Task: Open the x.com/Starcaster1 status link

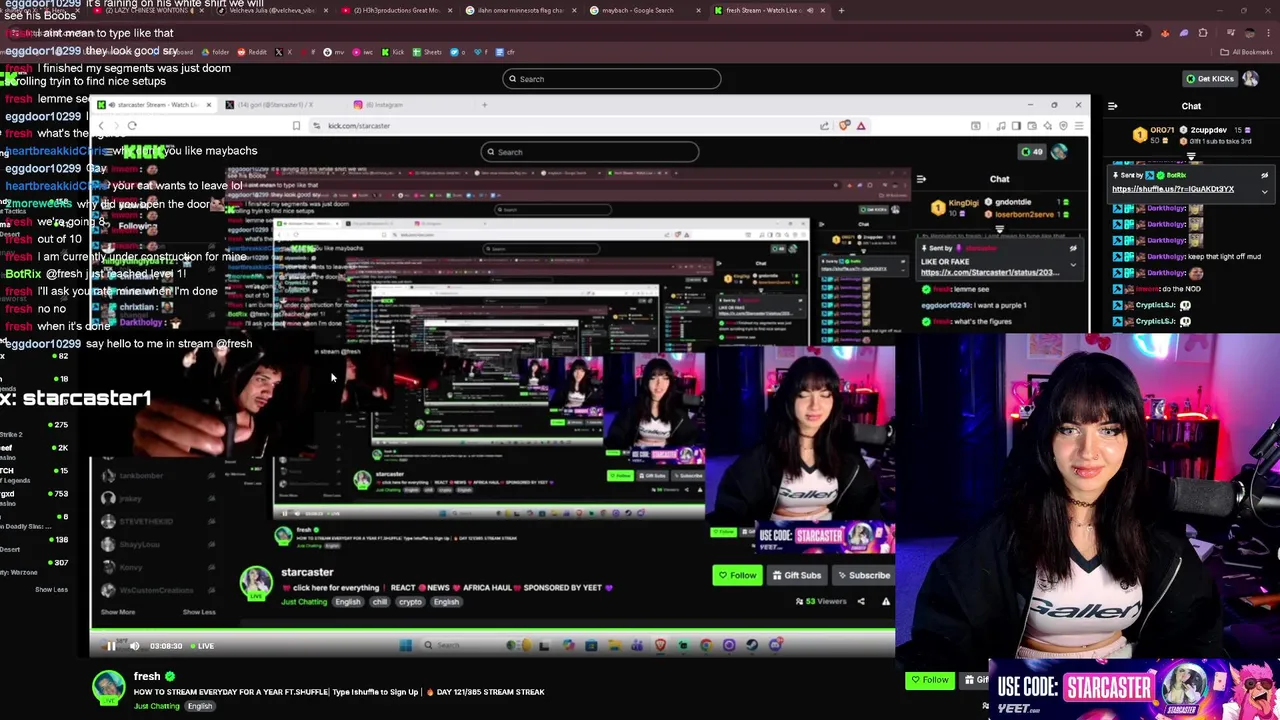Action: (x=990, y=272)
